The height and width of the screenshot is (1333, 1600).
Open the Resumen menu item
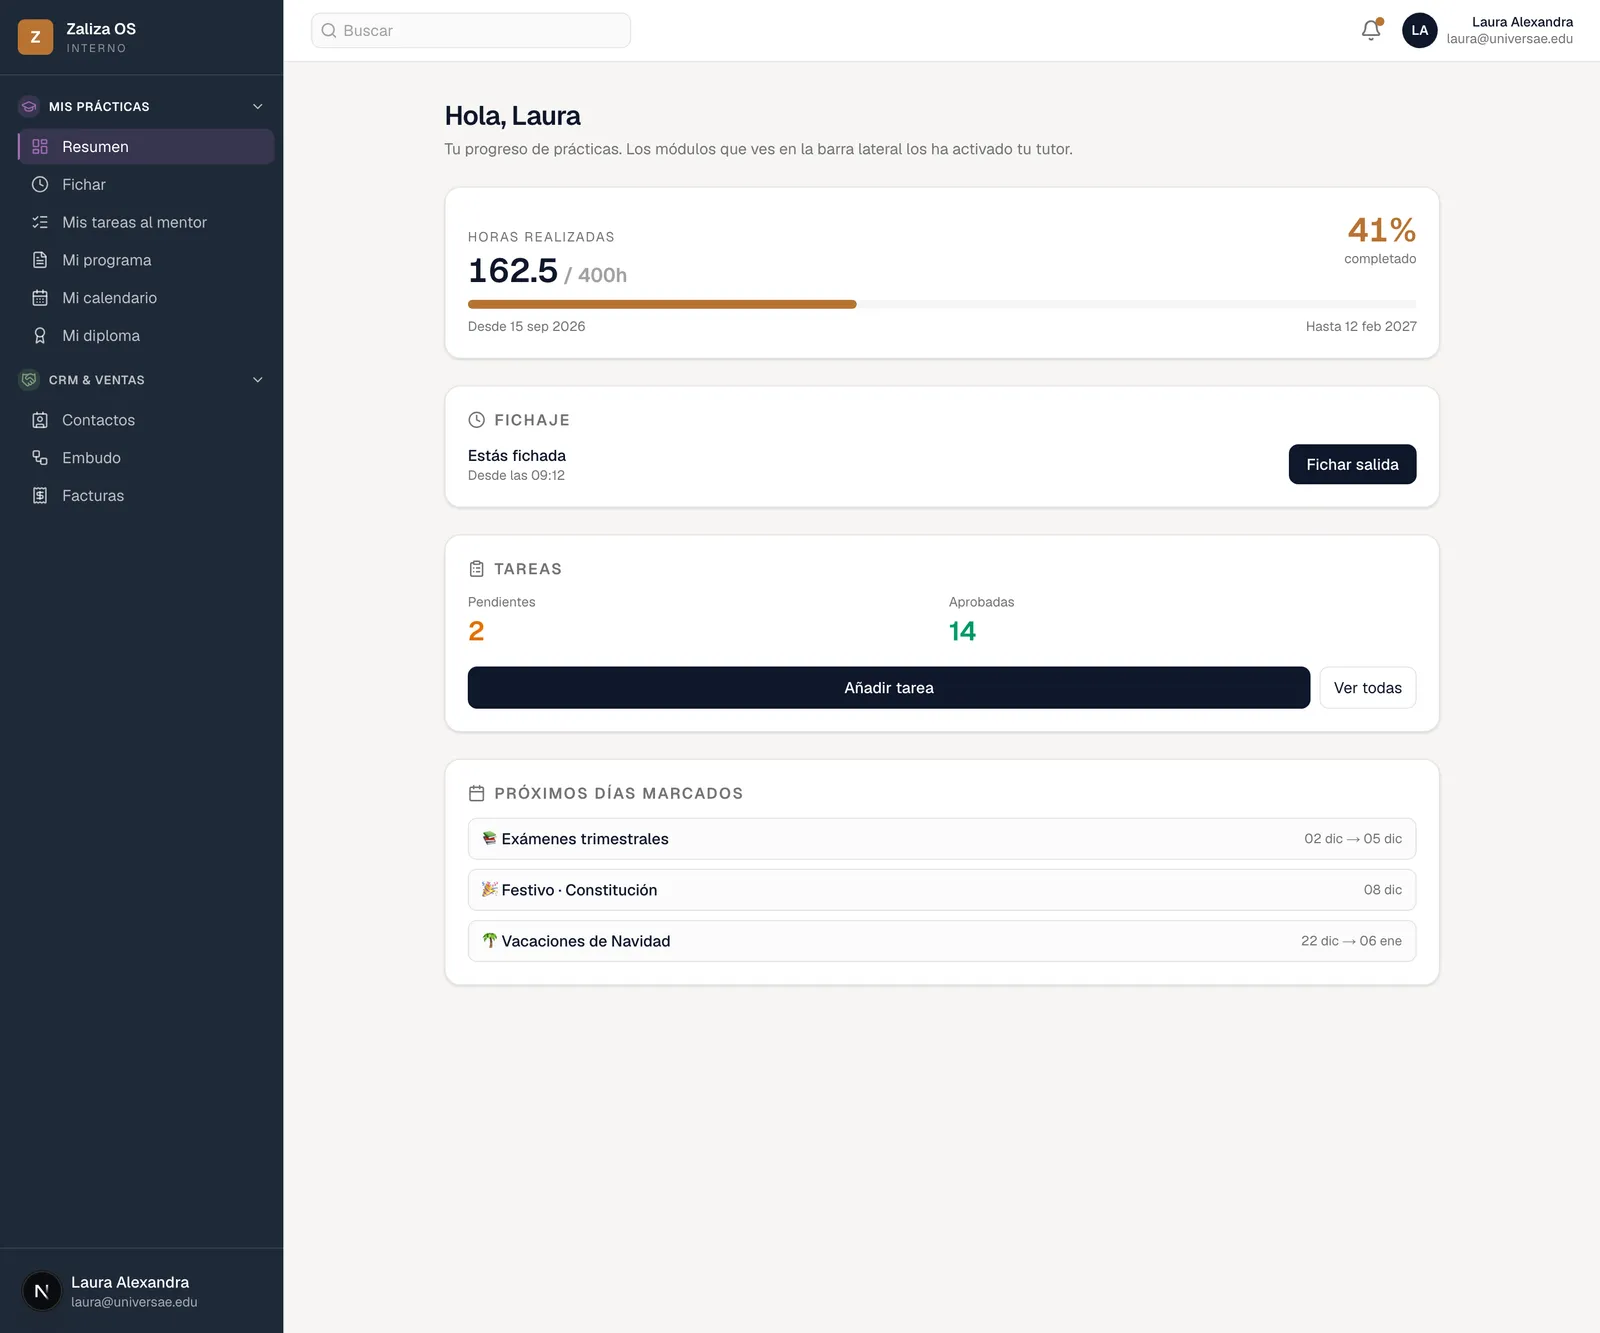point(146,147)
